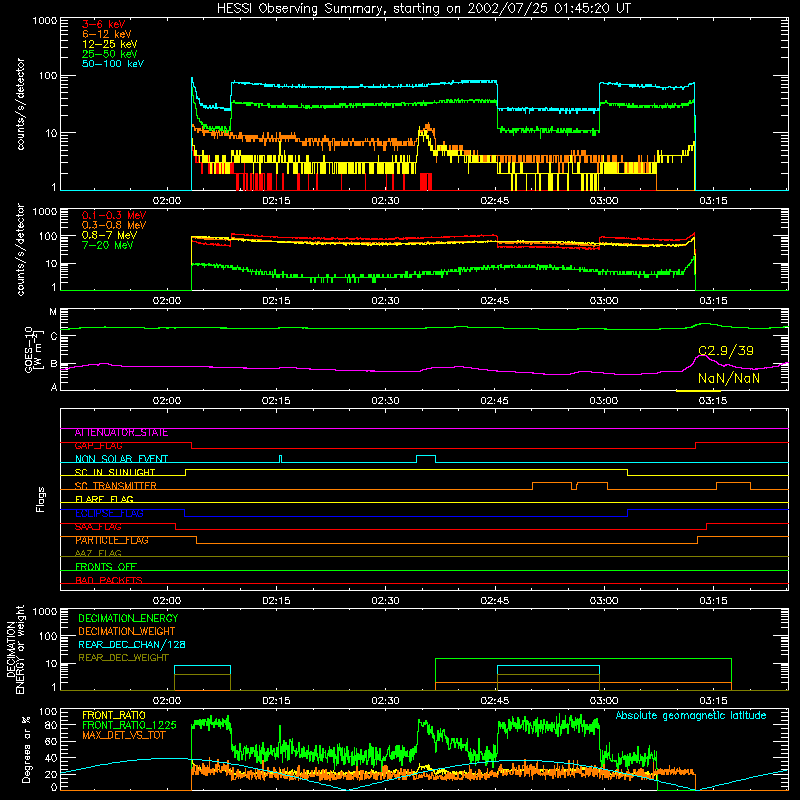Select the FRONT_RATIO_1225 legend label
Image resolution: width=800 pixels, height=800 pixels.
(x=129, y=725)
